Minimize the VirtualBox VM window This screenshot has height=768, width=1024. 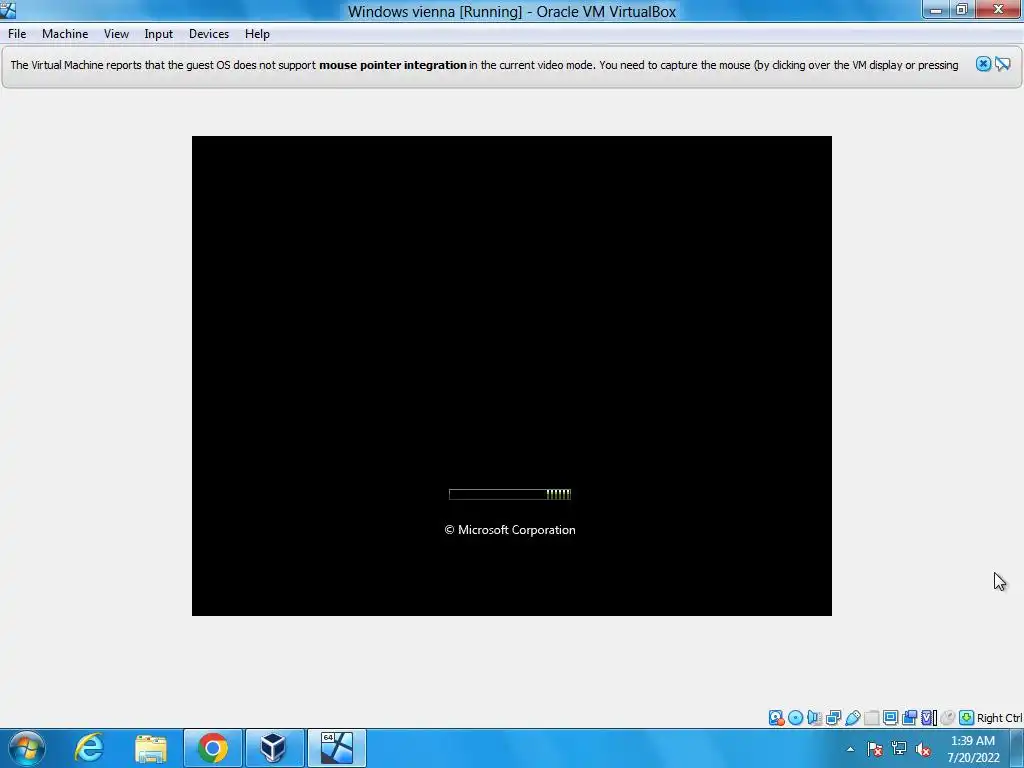coord(936,10)
